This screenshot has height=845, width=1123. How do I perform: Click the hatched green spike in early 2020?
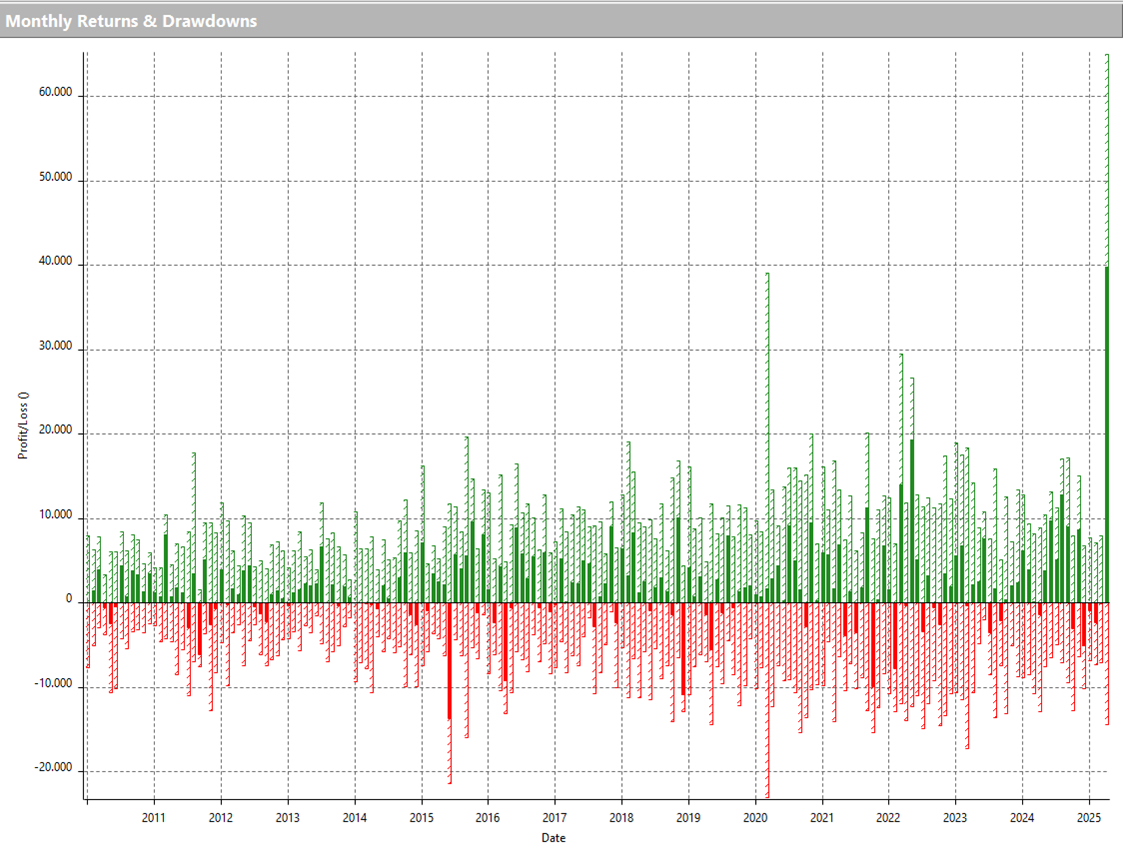(767, 400)
